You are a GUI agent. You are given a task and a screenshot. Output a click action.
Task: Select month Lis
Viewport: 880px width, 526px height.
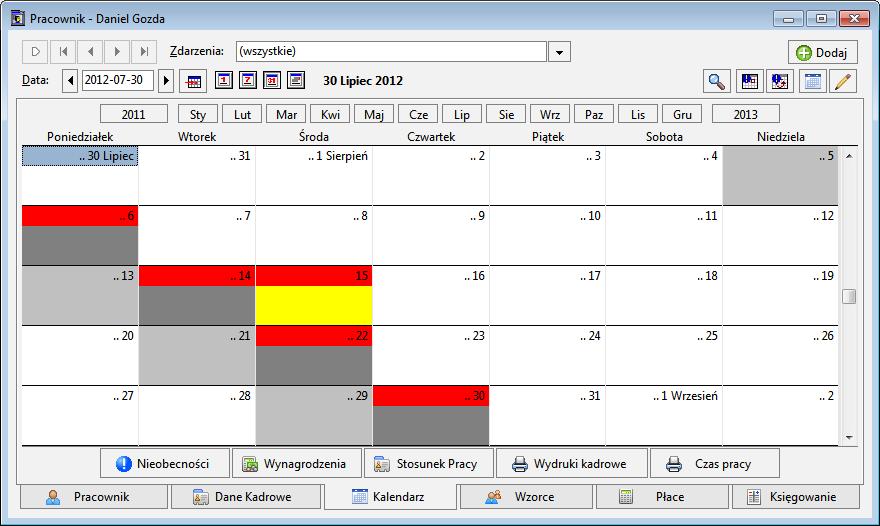tap(638, 114)
